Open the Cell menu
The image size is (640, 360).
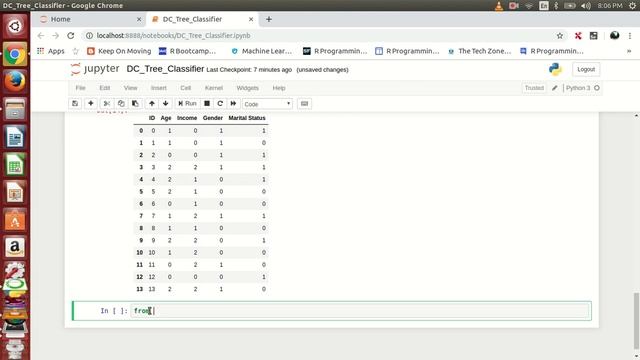coord(186,88)
